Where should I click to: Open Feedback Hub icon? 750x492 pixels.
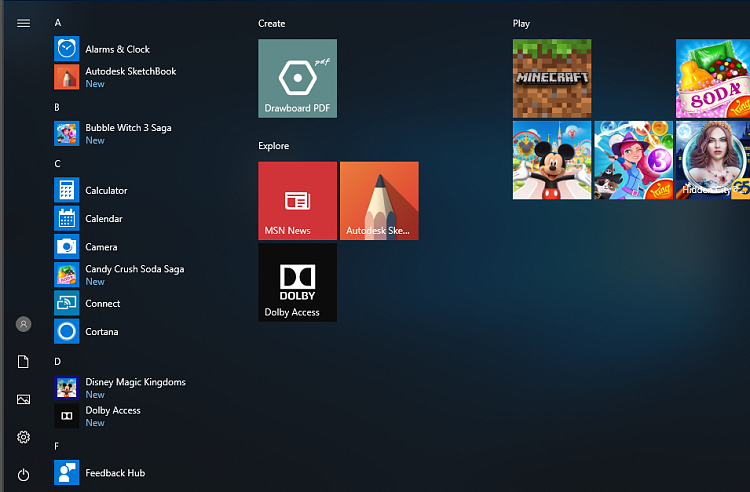point(66,472)
